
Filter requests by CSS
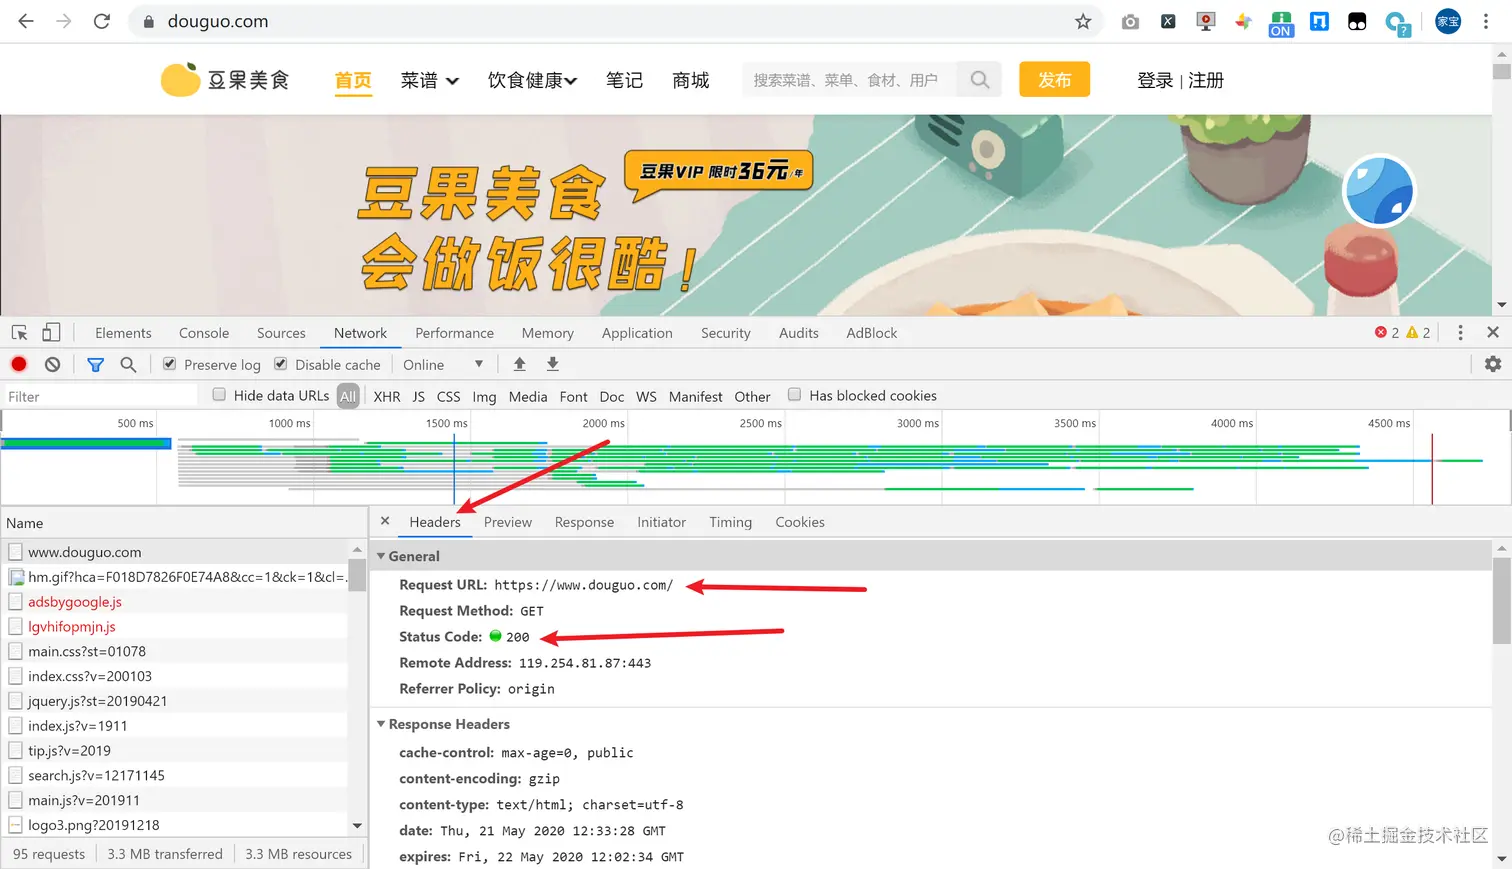449,396
